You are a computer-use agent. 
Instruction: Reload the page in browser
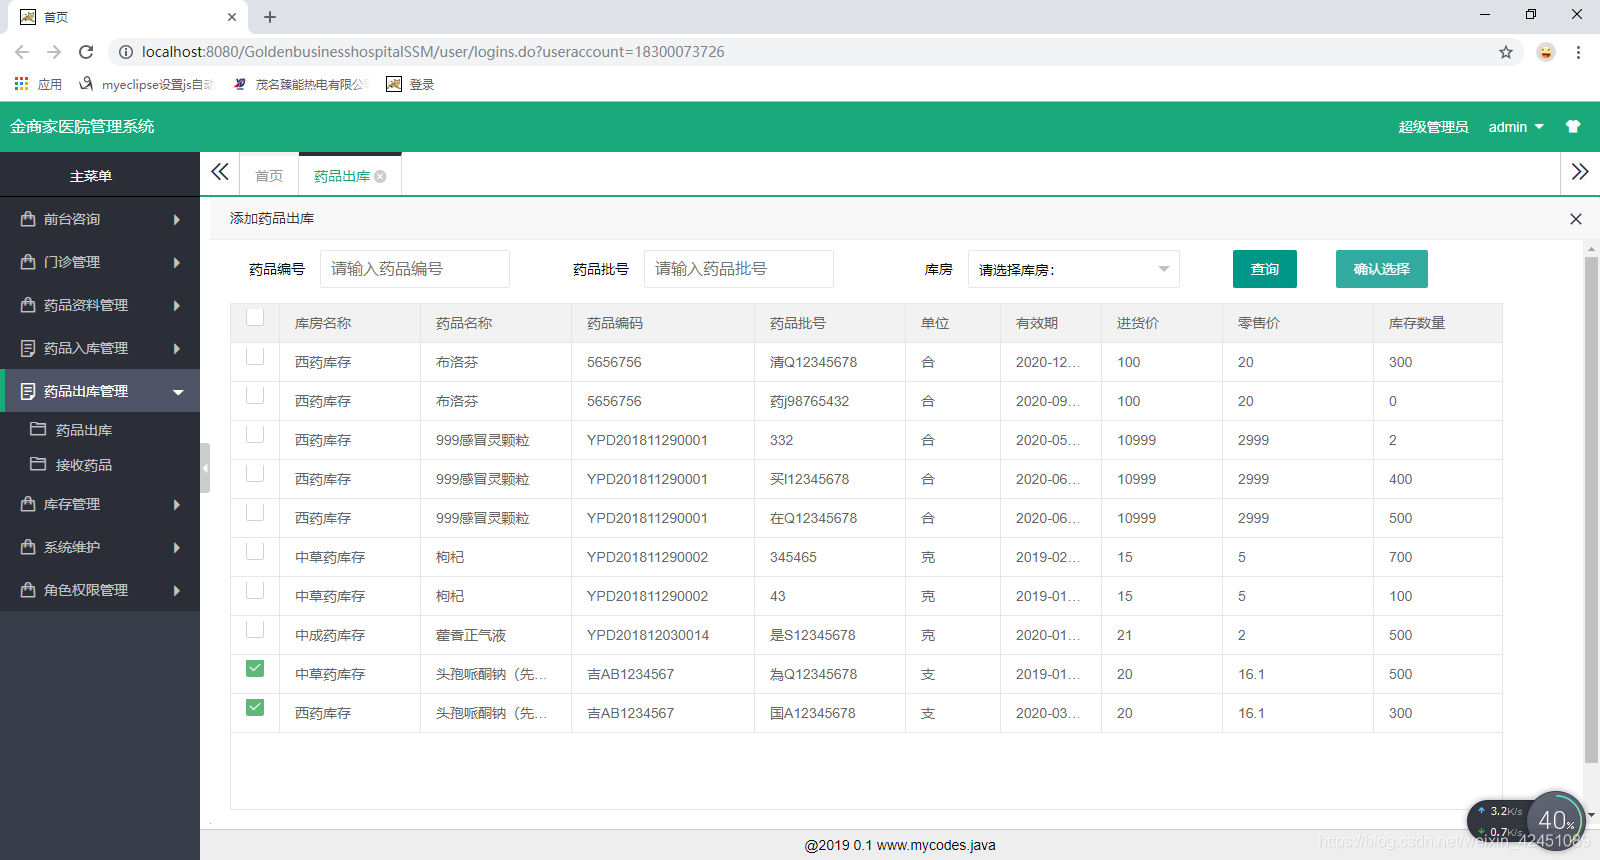[86, 52]
